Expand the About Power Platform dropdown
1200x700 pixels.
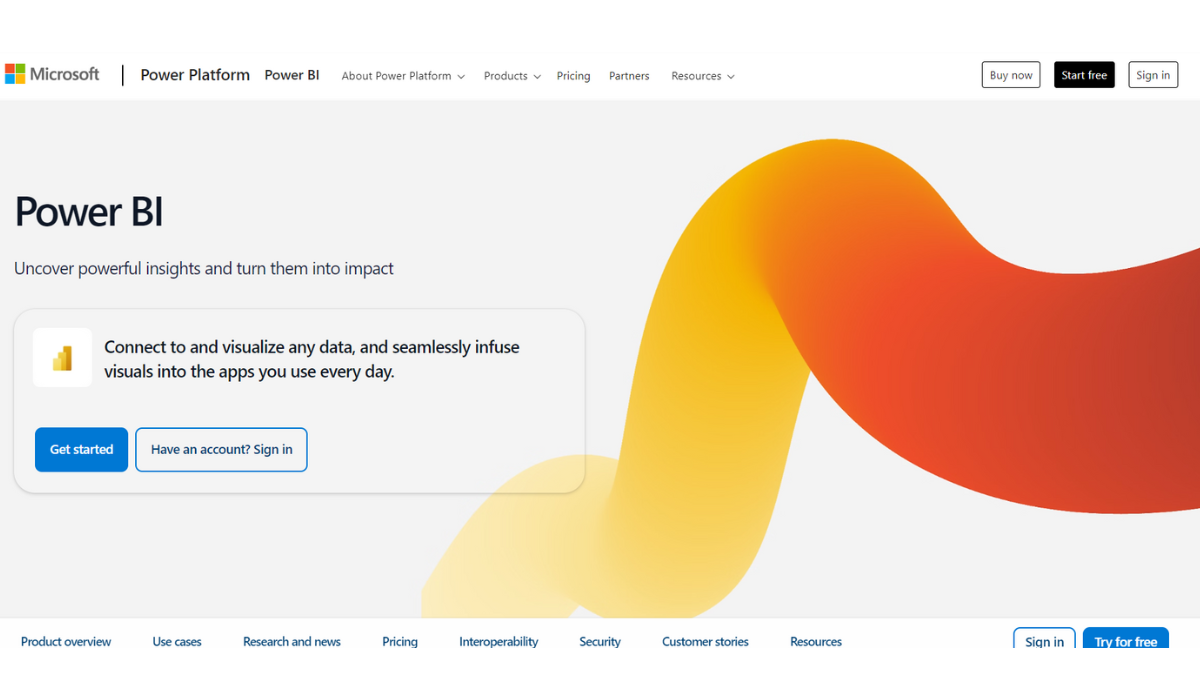click(403, 76)
